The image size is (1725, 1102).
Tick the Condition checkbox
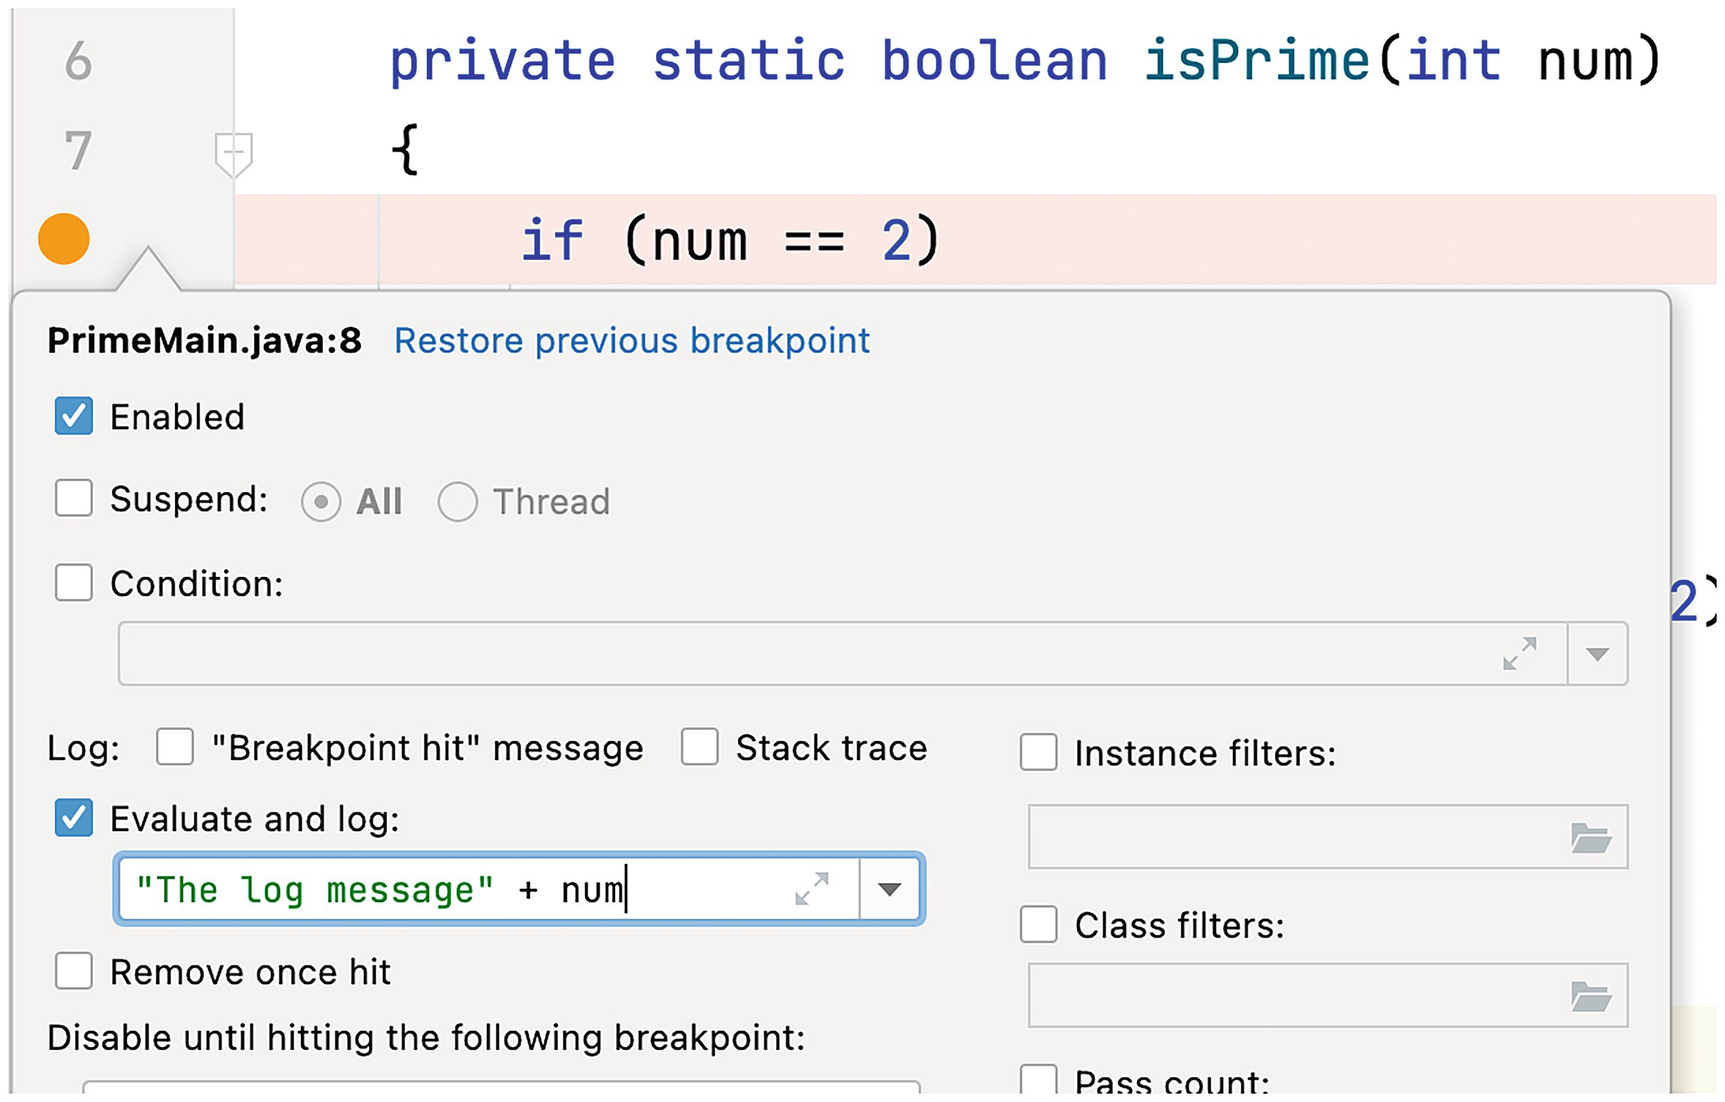[74, 582]
